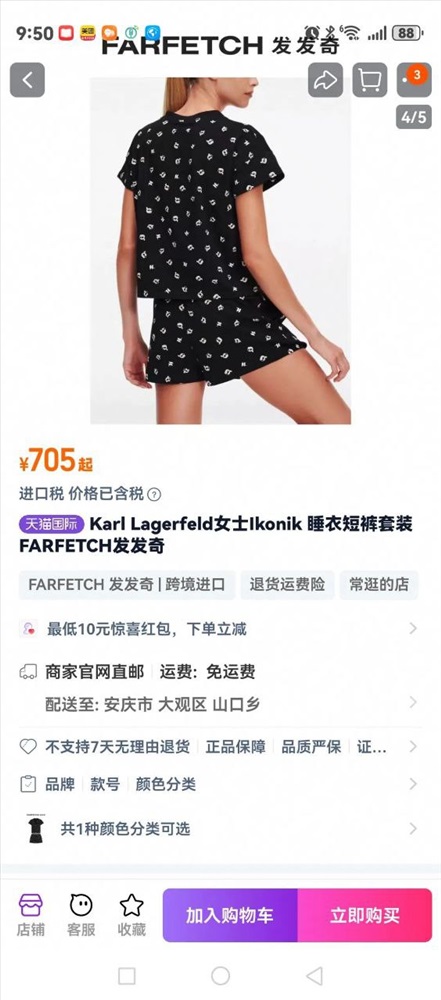Select the black pajama color thumbnail
This screenshot has height=1000, width=441.
tap(36, 828)
